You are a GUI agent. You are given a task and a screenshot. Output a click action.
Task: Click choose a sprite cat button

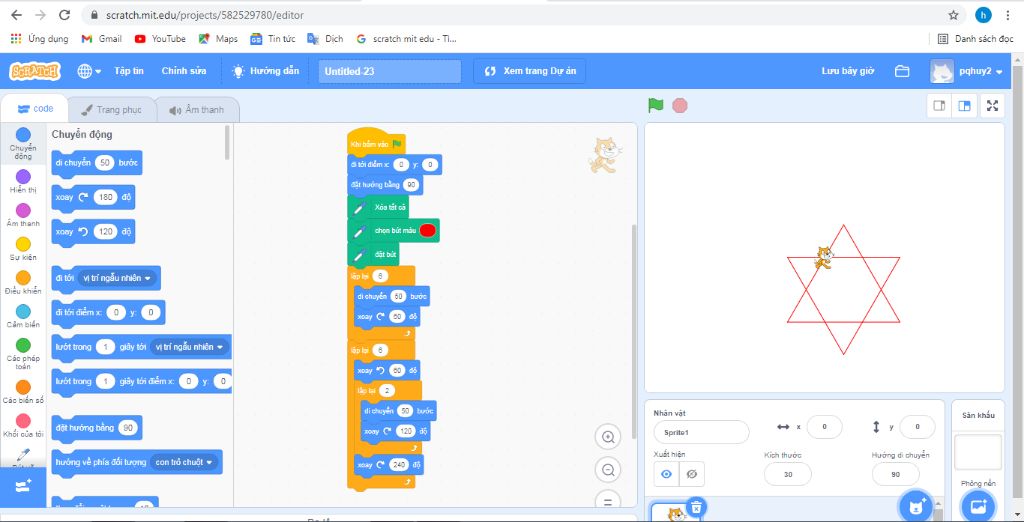point(914,505)
